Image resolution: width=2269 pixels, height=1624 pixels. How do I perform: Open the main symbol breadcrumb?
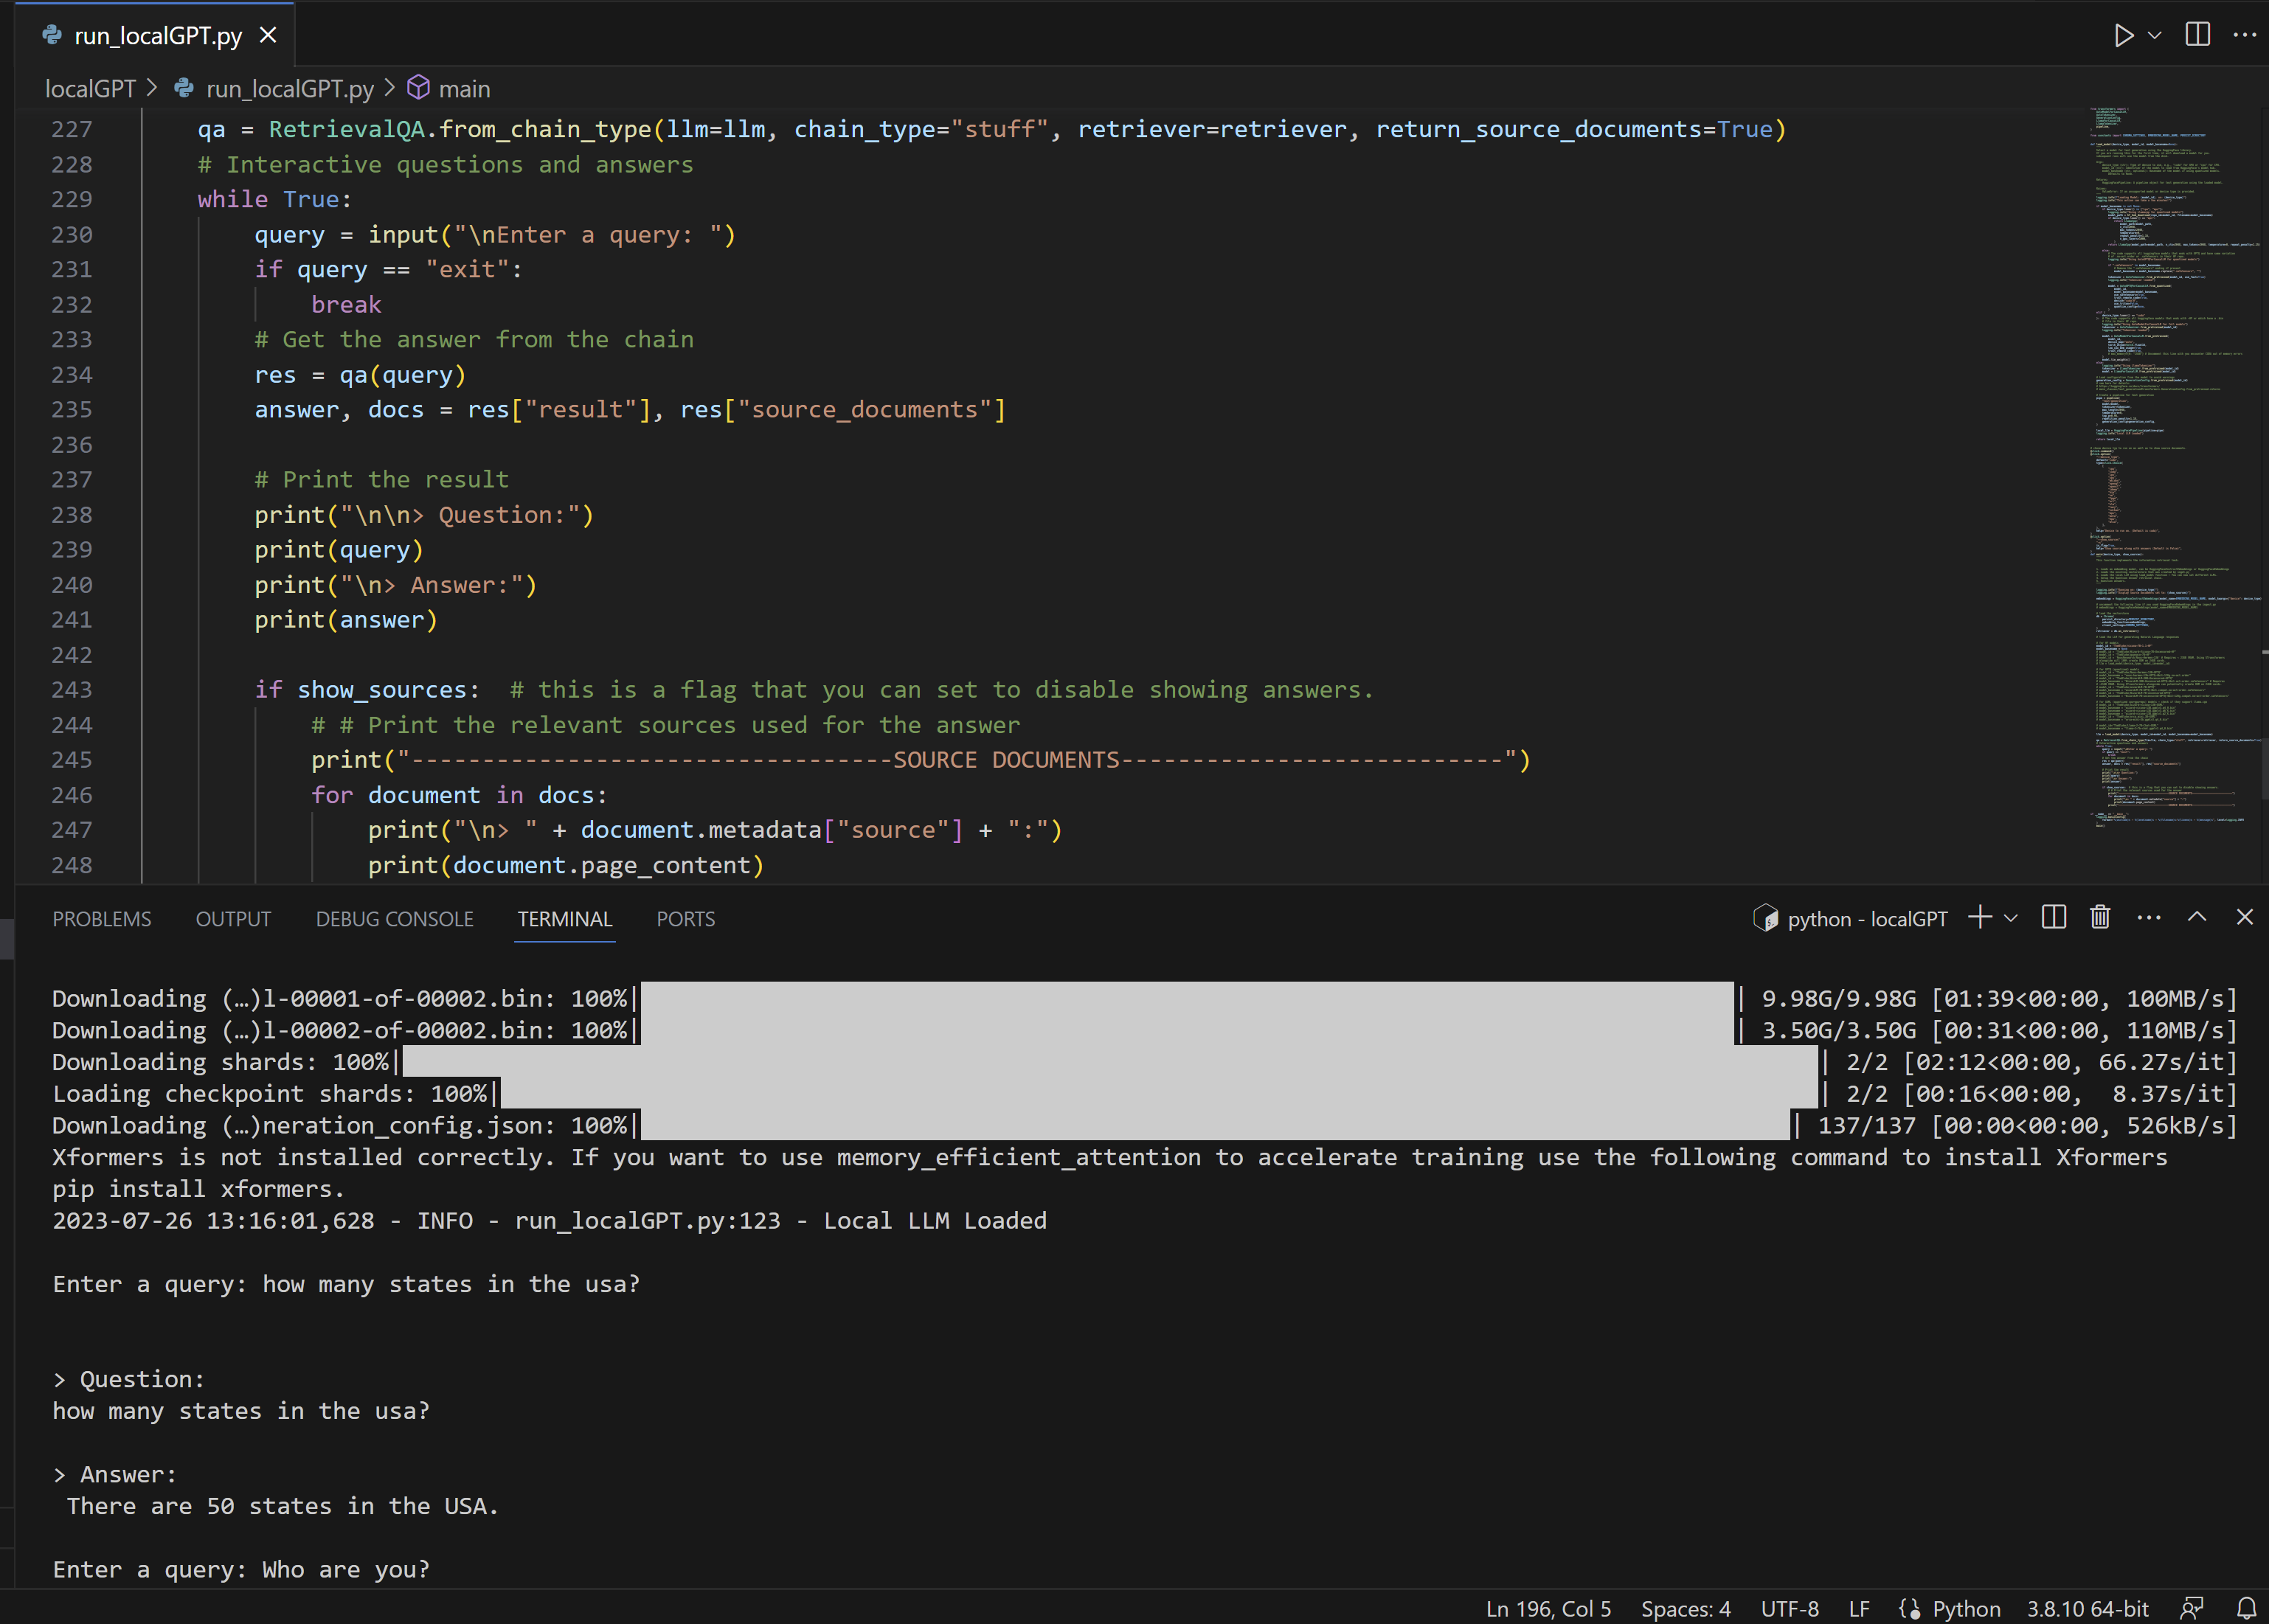click(464, 89)
